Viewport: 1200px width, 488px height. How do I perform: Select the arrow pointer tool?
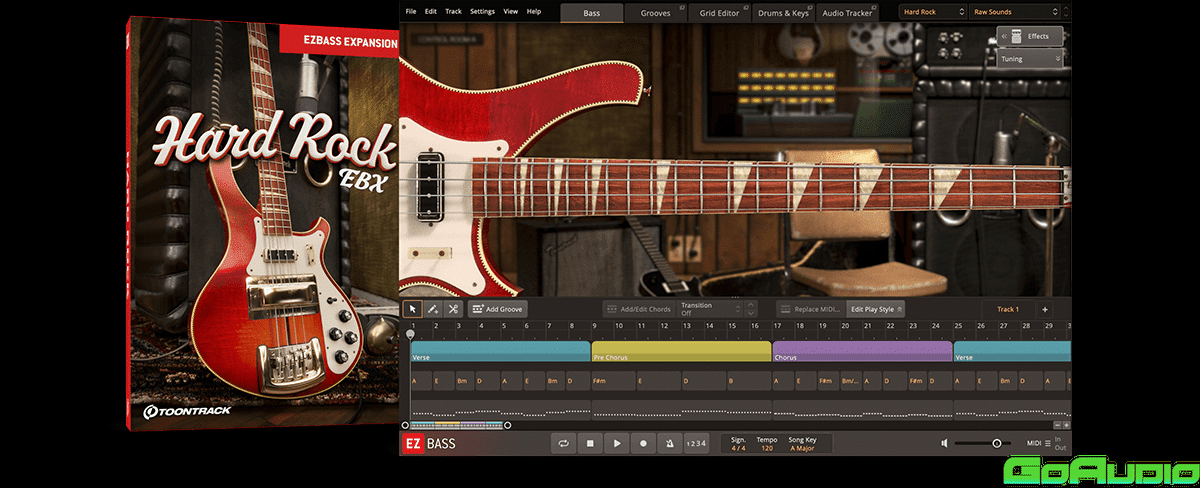[413, 309]
